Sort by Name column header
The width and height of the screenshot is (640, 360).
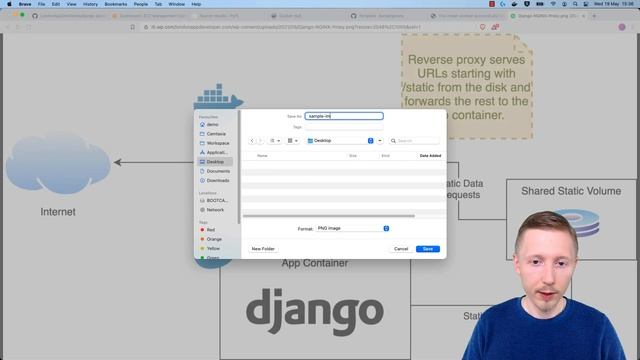coord(262,156)
